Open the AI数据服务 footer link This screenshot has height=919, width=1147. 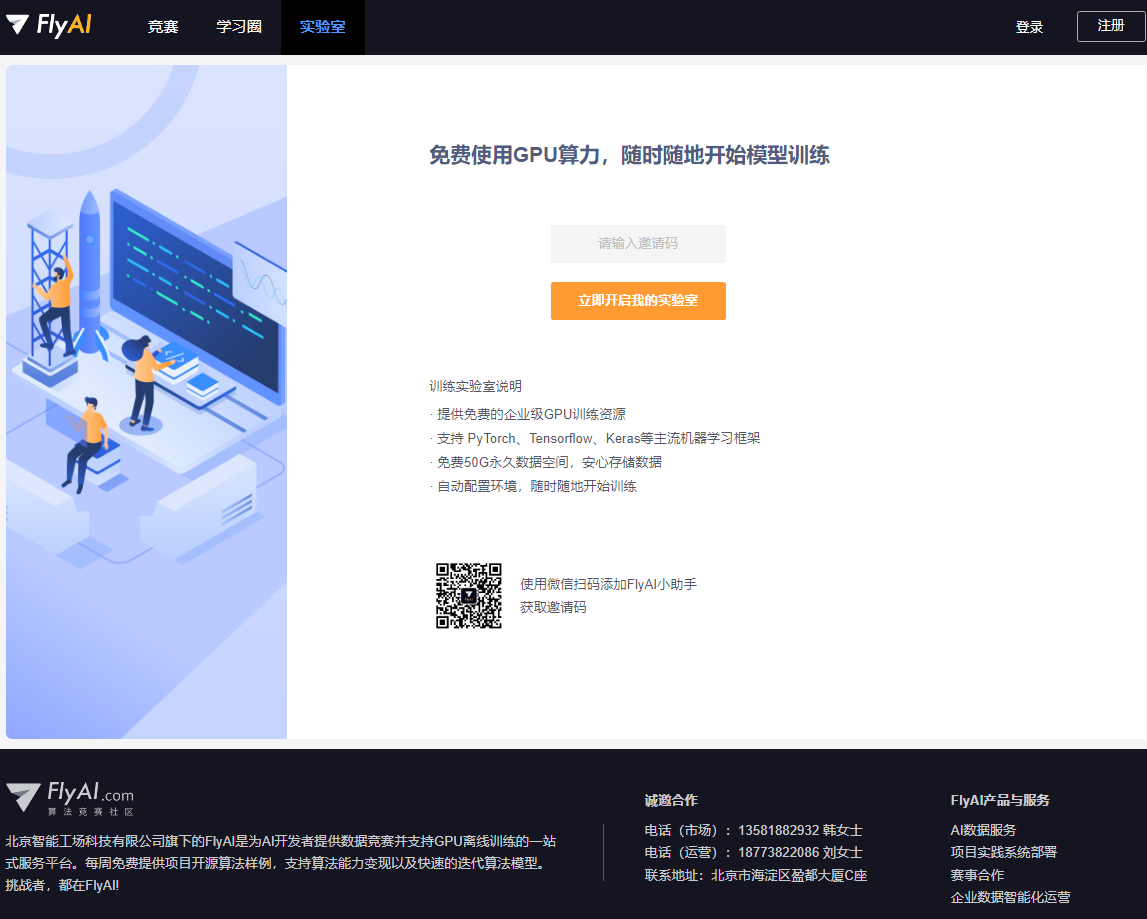click(982, 830)
